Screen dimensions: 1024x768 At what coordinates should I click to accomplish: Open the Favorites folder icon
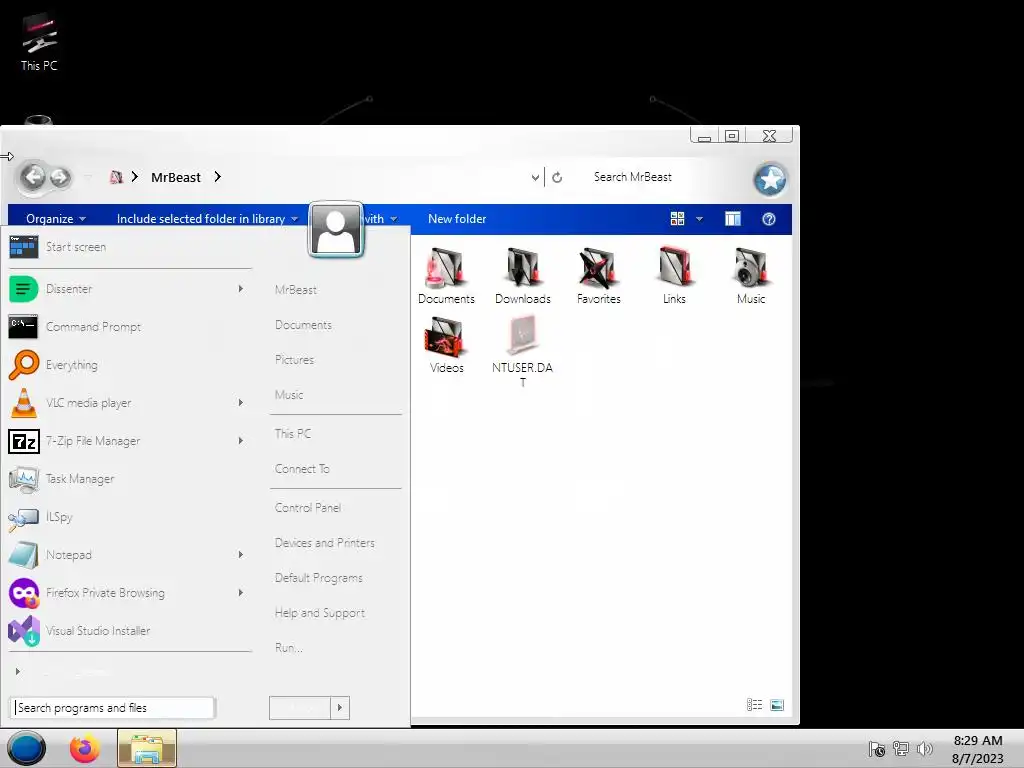[598, 276]
